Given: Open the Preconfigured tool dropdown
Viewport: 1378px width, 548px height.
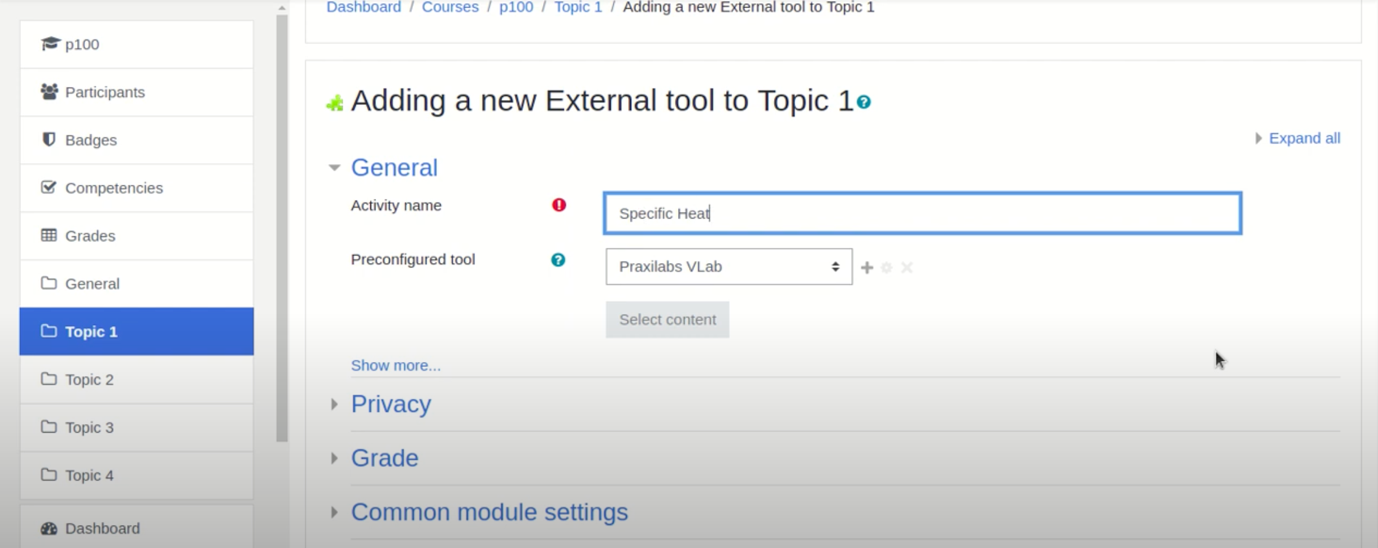Looking at the screenshot, I should click(729, 267).
